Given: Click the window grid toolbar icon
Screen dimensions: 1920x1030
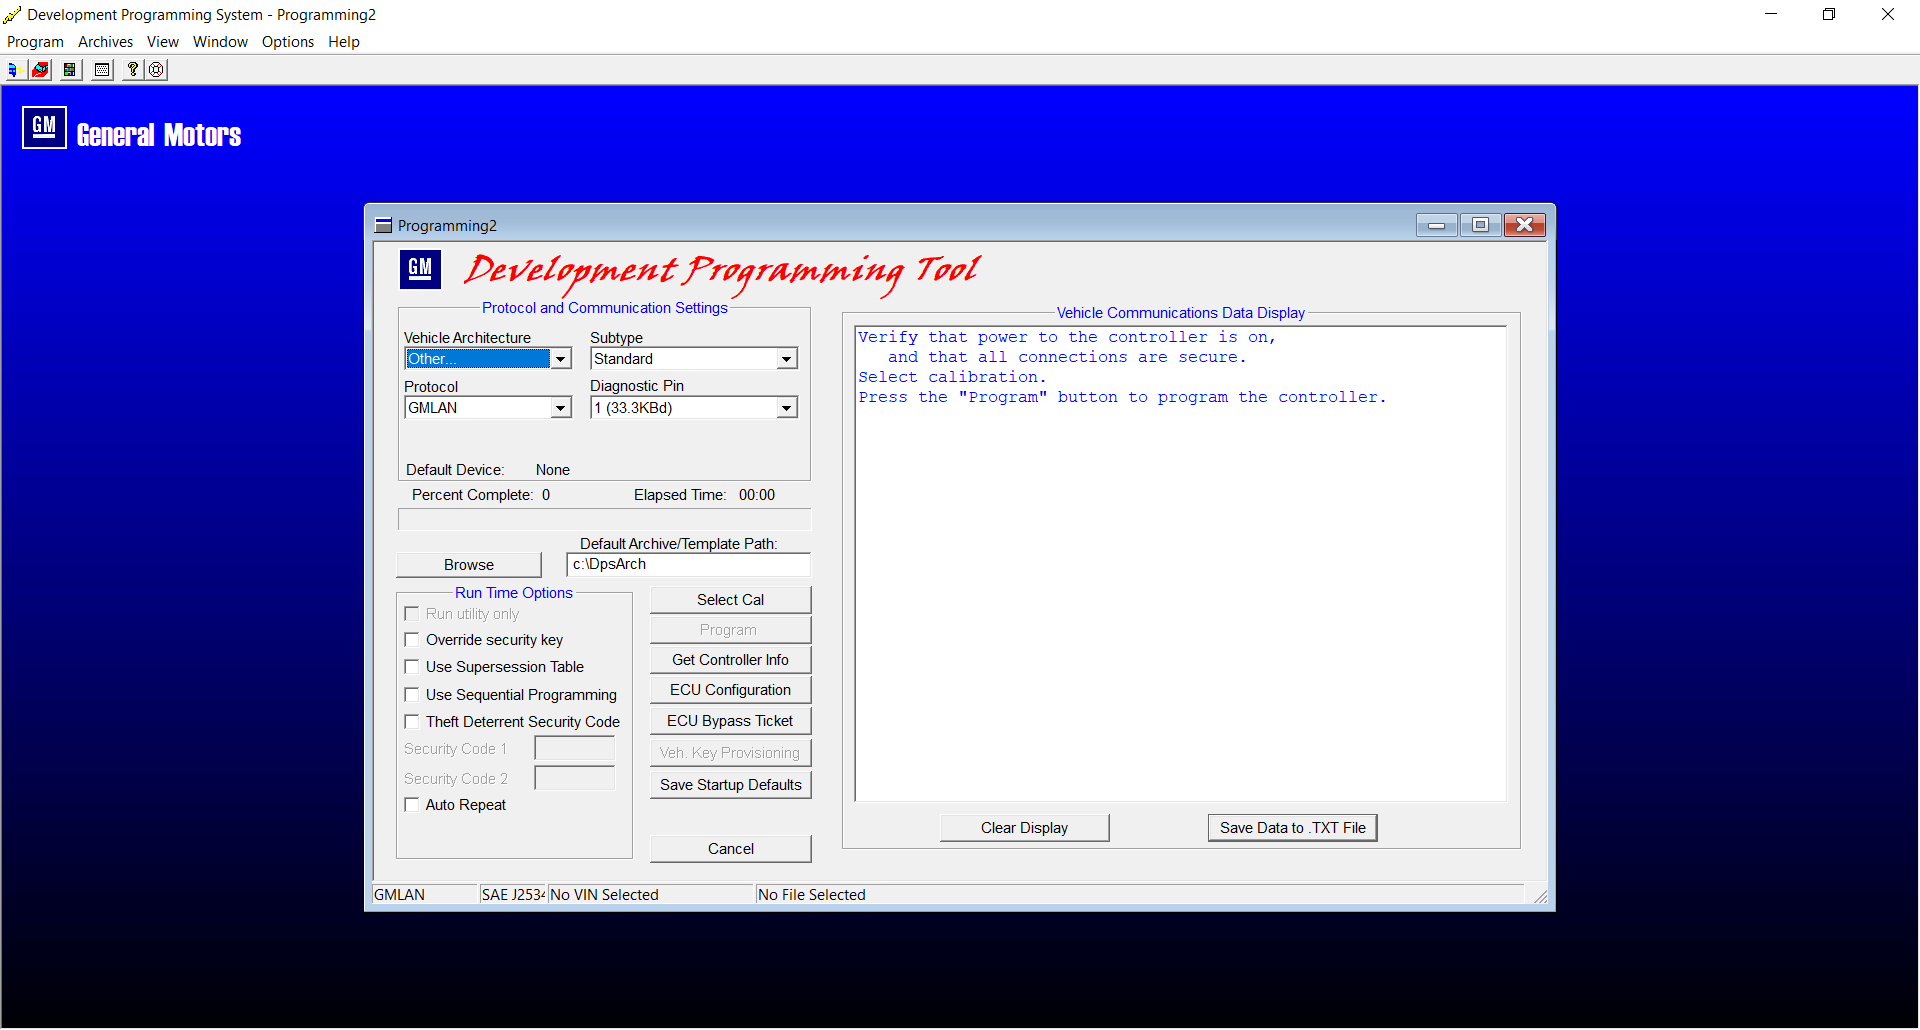Looking at the screenshot, I should pos(102,70).
